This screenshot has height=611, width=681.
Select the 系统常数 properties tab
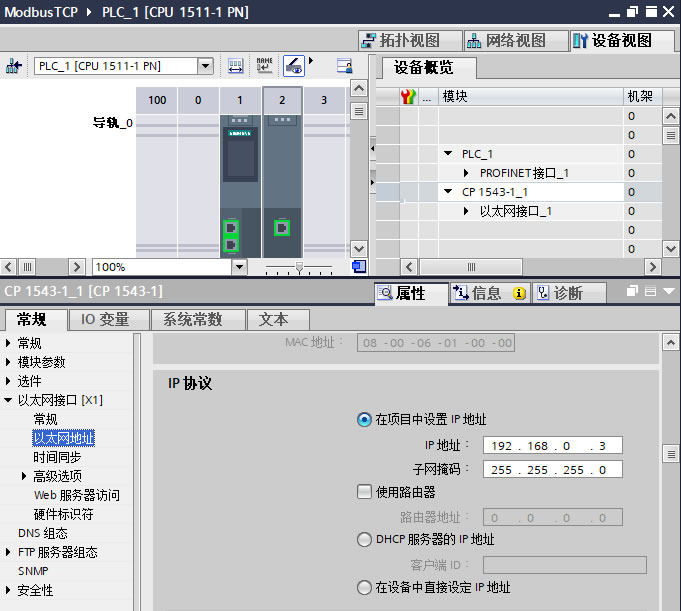tap(198, 320)
